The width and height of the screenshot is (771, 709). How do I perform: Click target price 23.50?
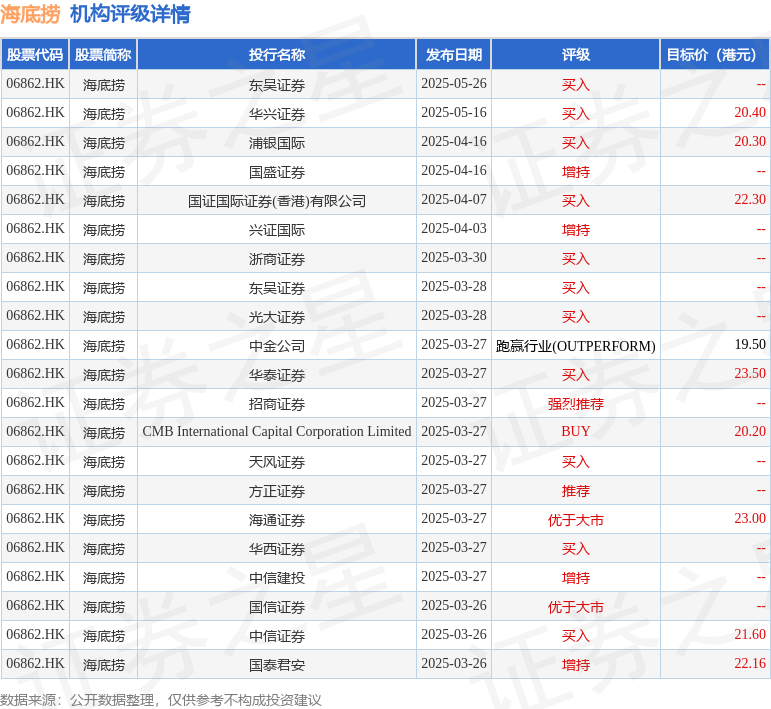750,374
